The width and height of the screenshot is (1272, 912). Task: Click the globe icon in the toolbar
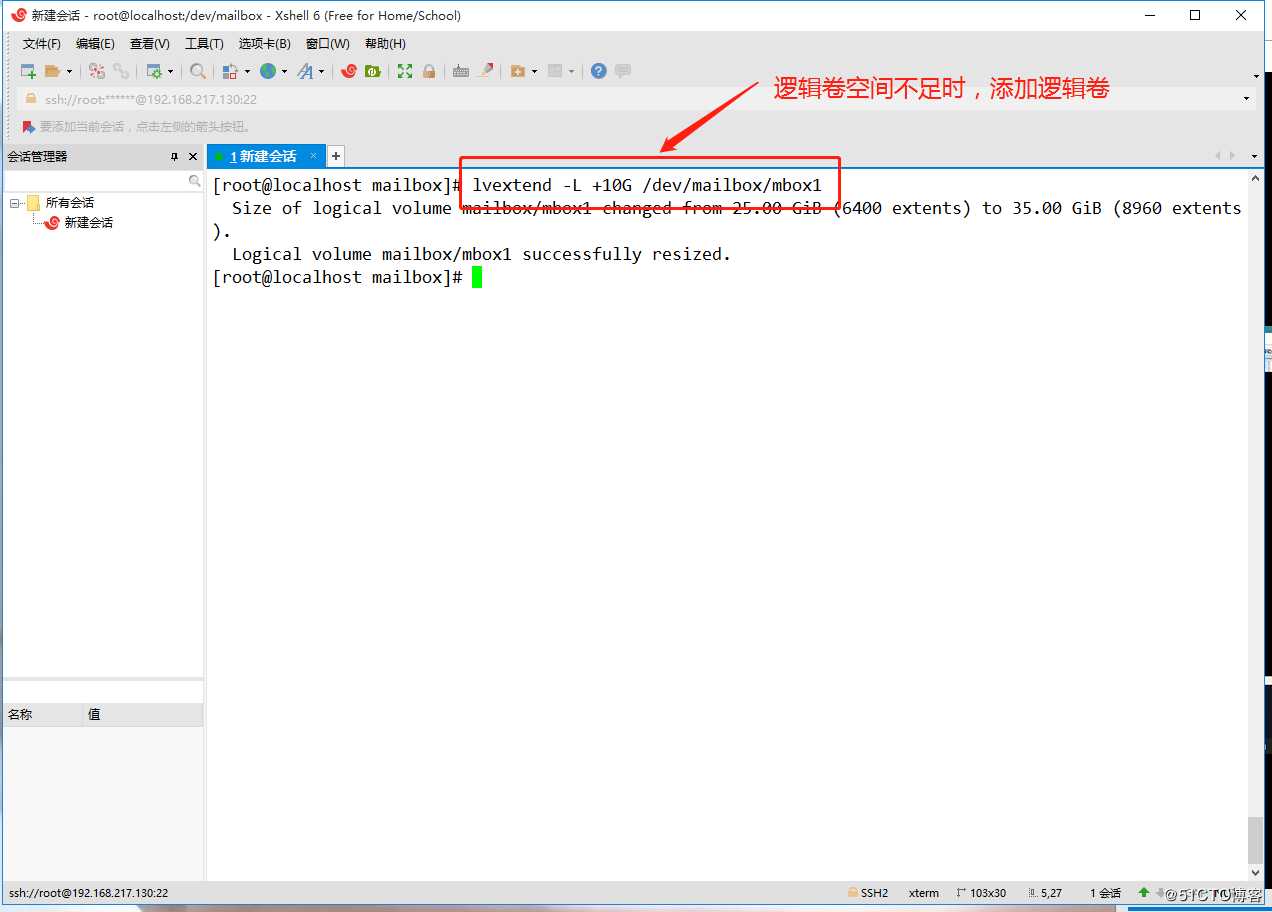pyautogui.click(x=267, y=71)
